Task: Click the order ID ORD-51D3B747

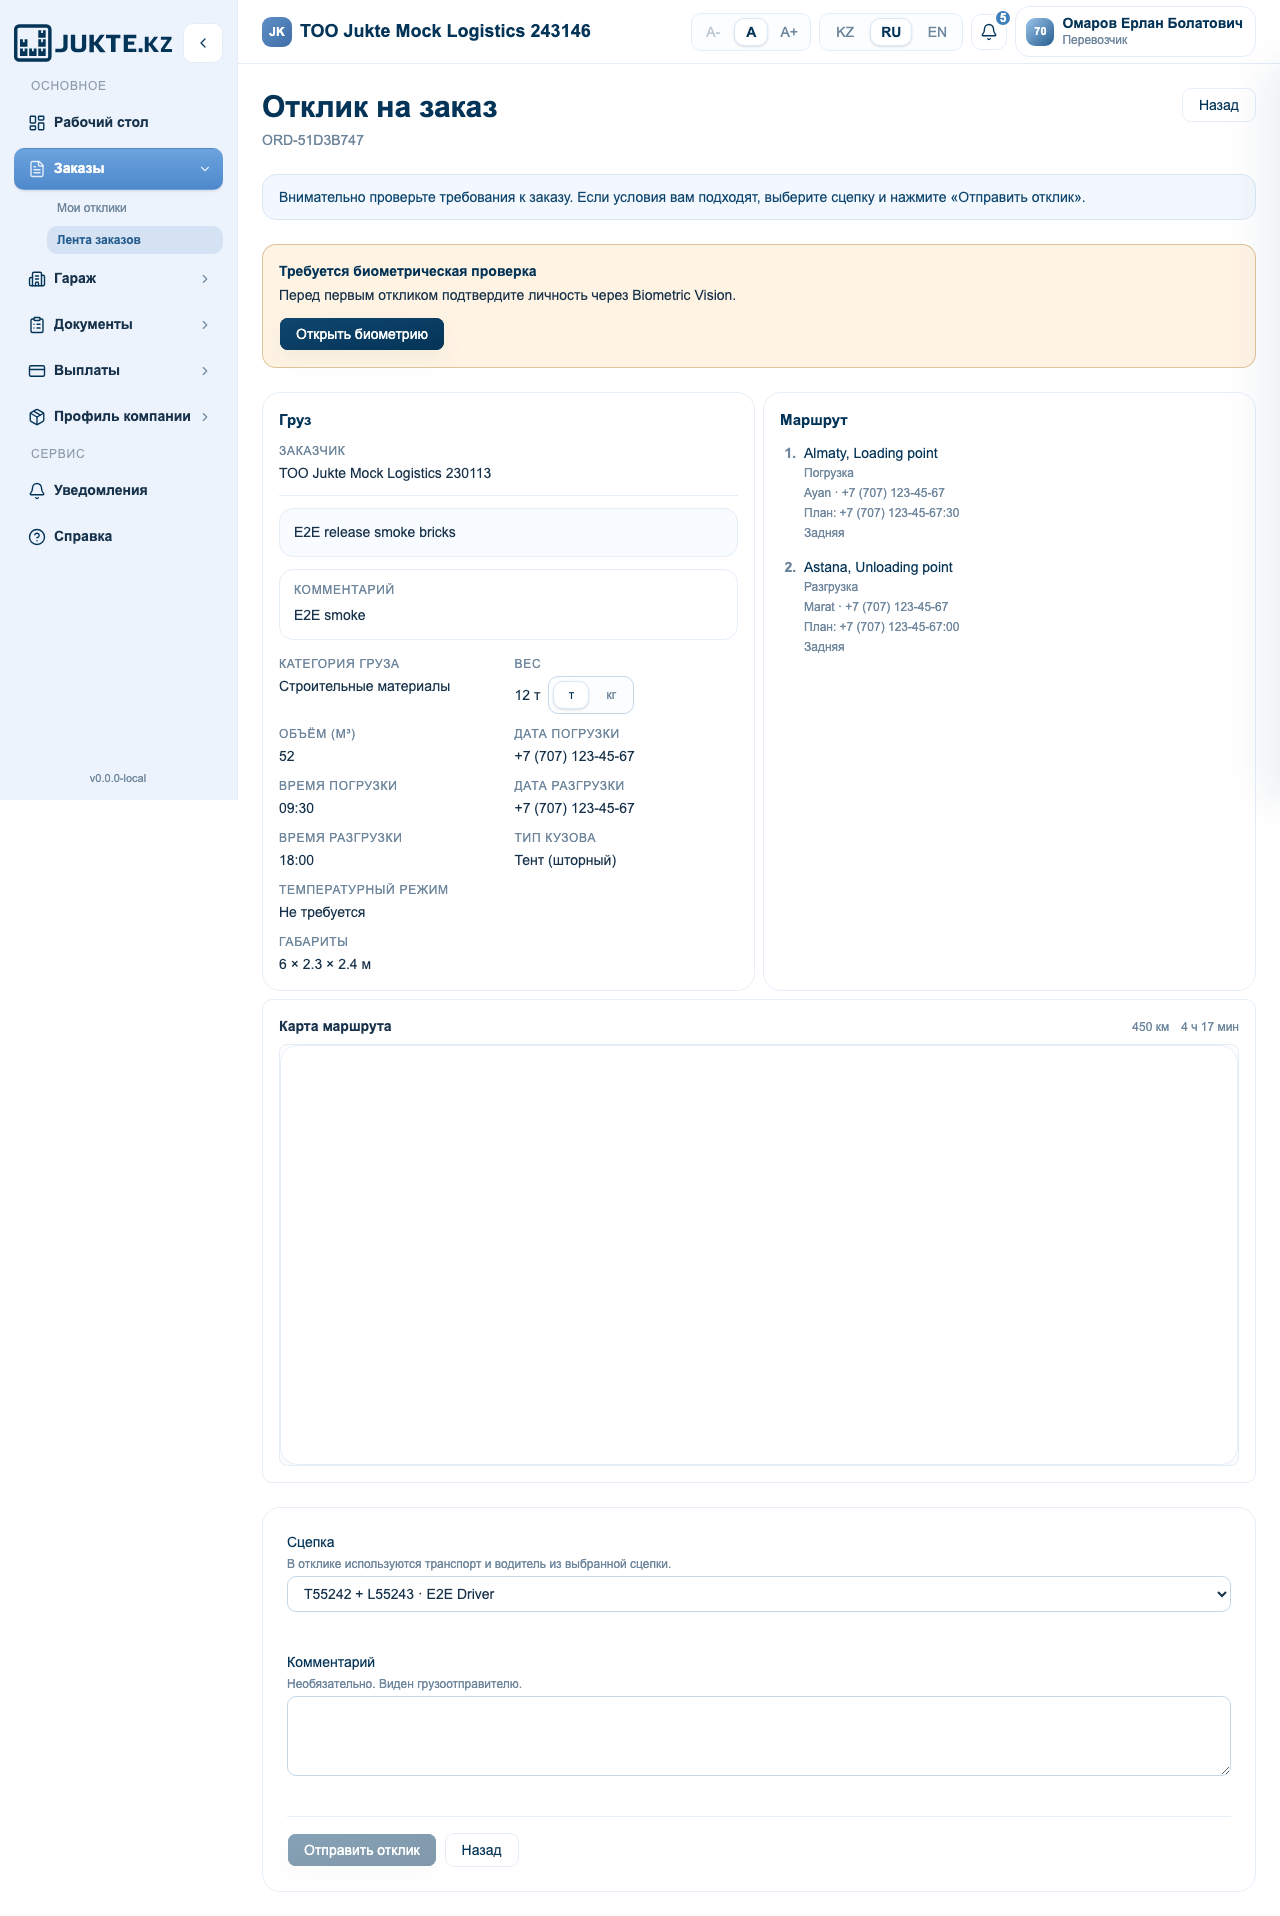Action: click(313, 140)
